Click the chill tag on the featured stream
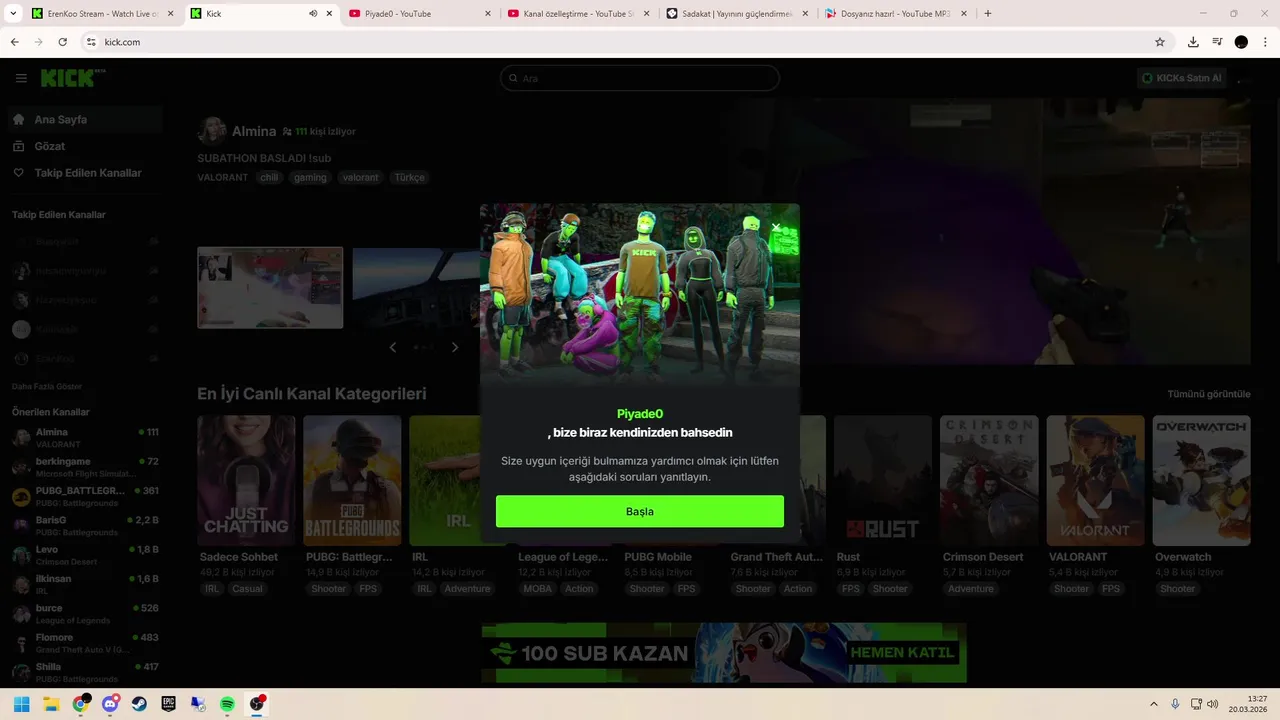Viewport: 1280px width, 720px height. [269, 177]
